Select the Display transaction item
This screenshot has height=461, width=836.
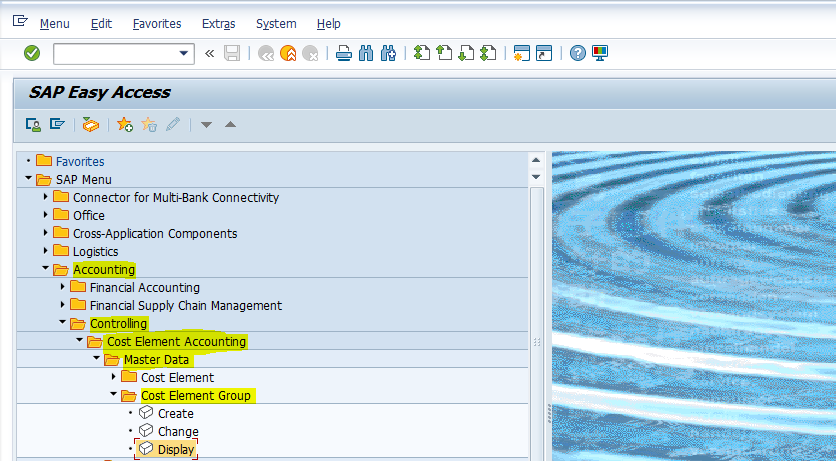coord(175,450)
